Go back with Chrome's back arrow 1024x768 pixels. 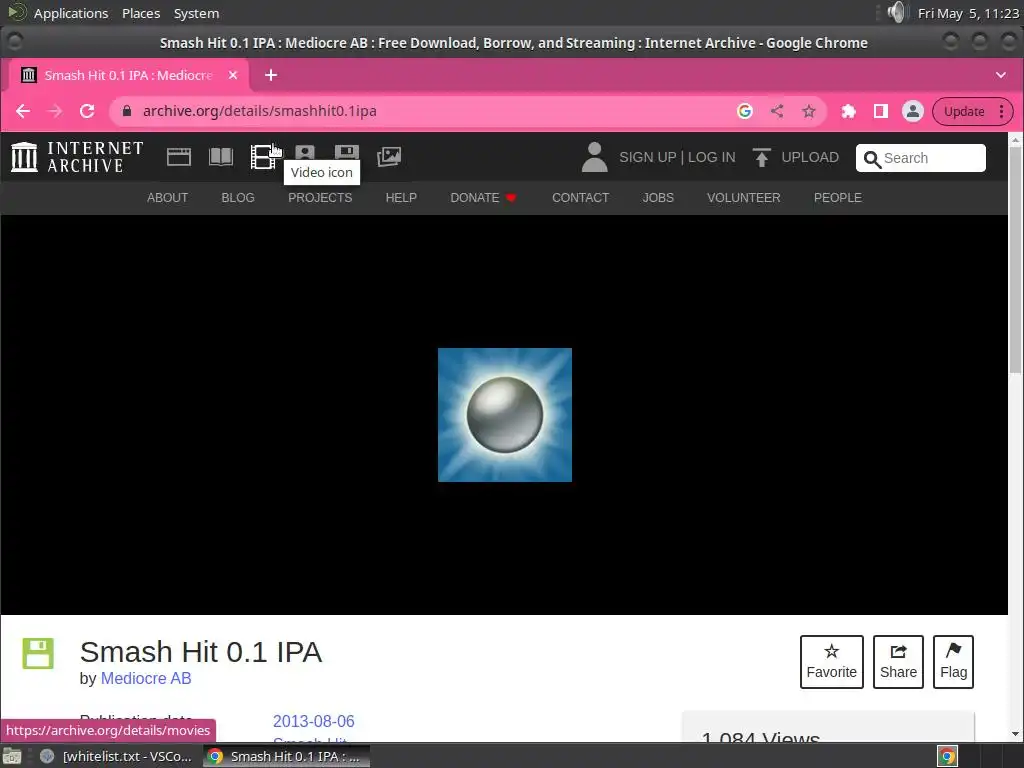click(x=23, y=111)
